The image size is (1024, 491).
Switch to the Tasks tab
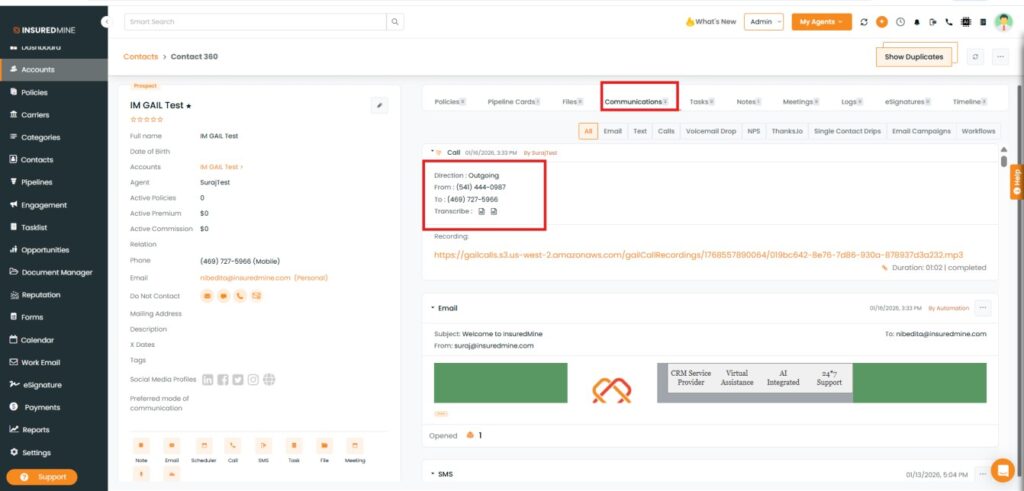(701, 102)
